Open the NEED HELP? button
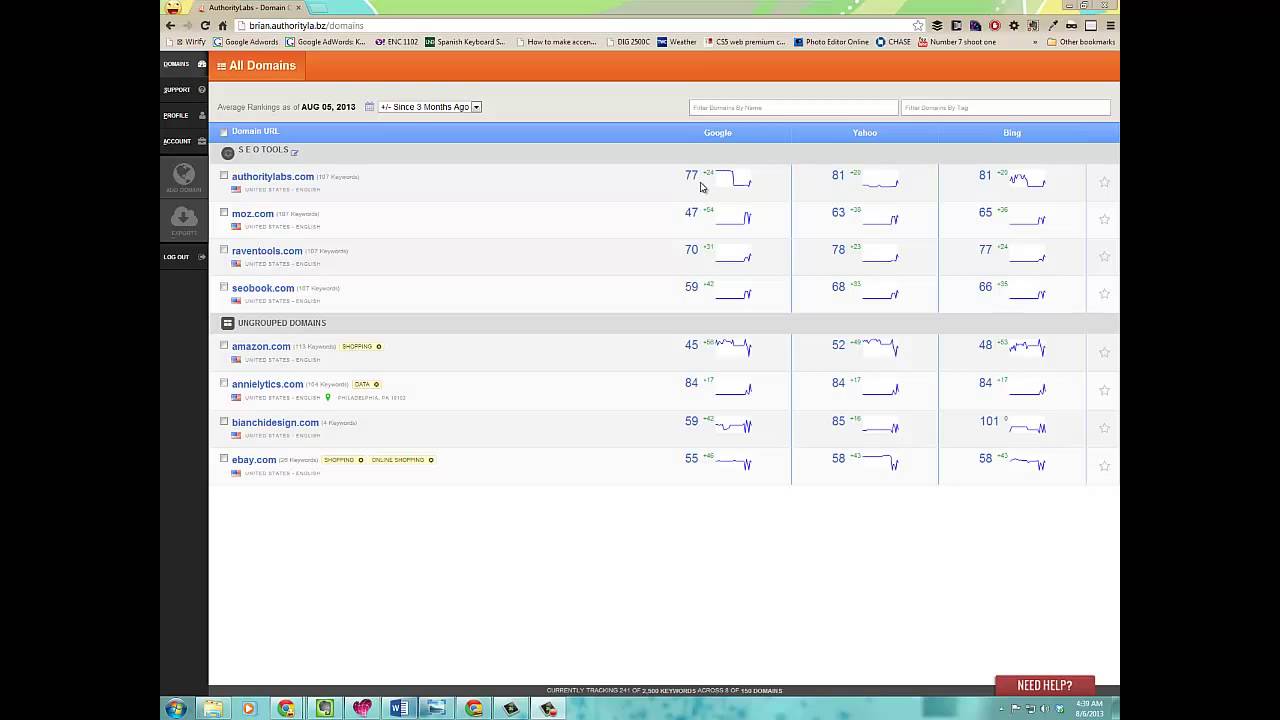The height and width of the screenshot is (720, 1280). point(1045,685)
